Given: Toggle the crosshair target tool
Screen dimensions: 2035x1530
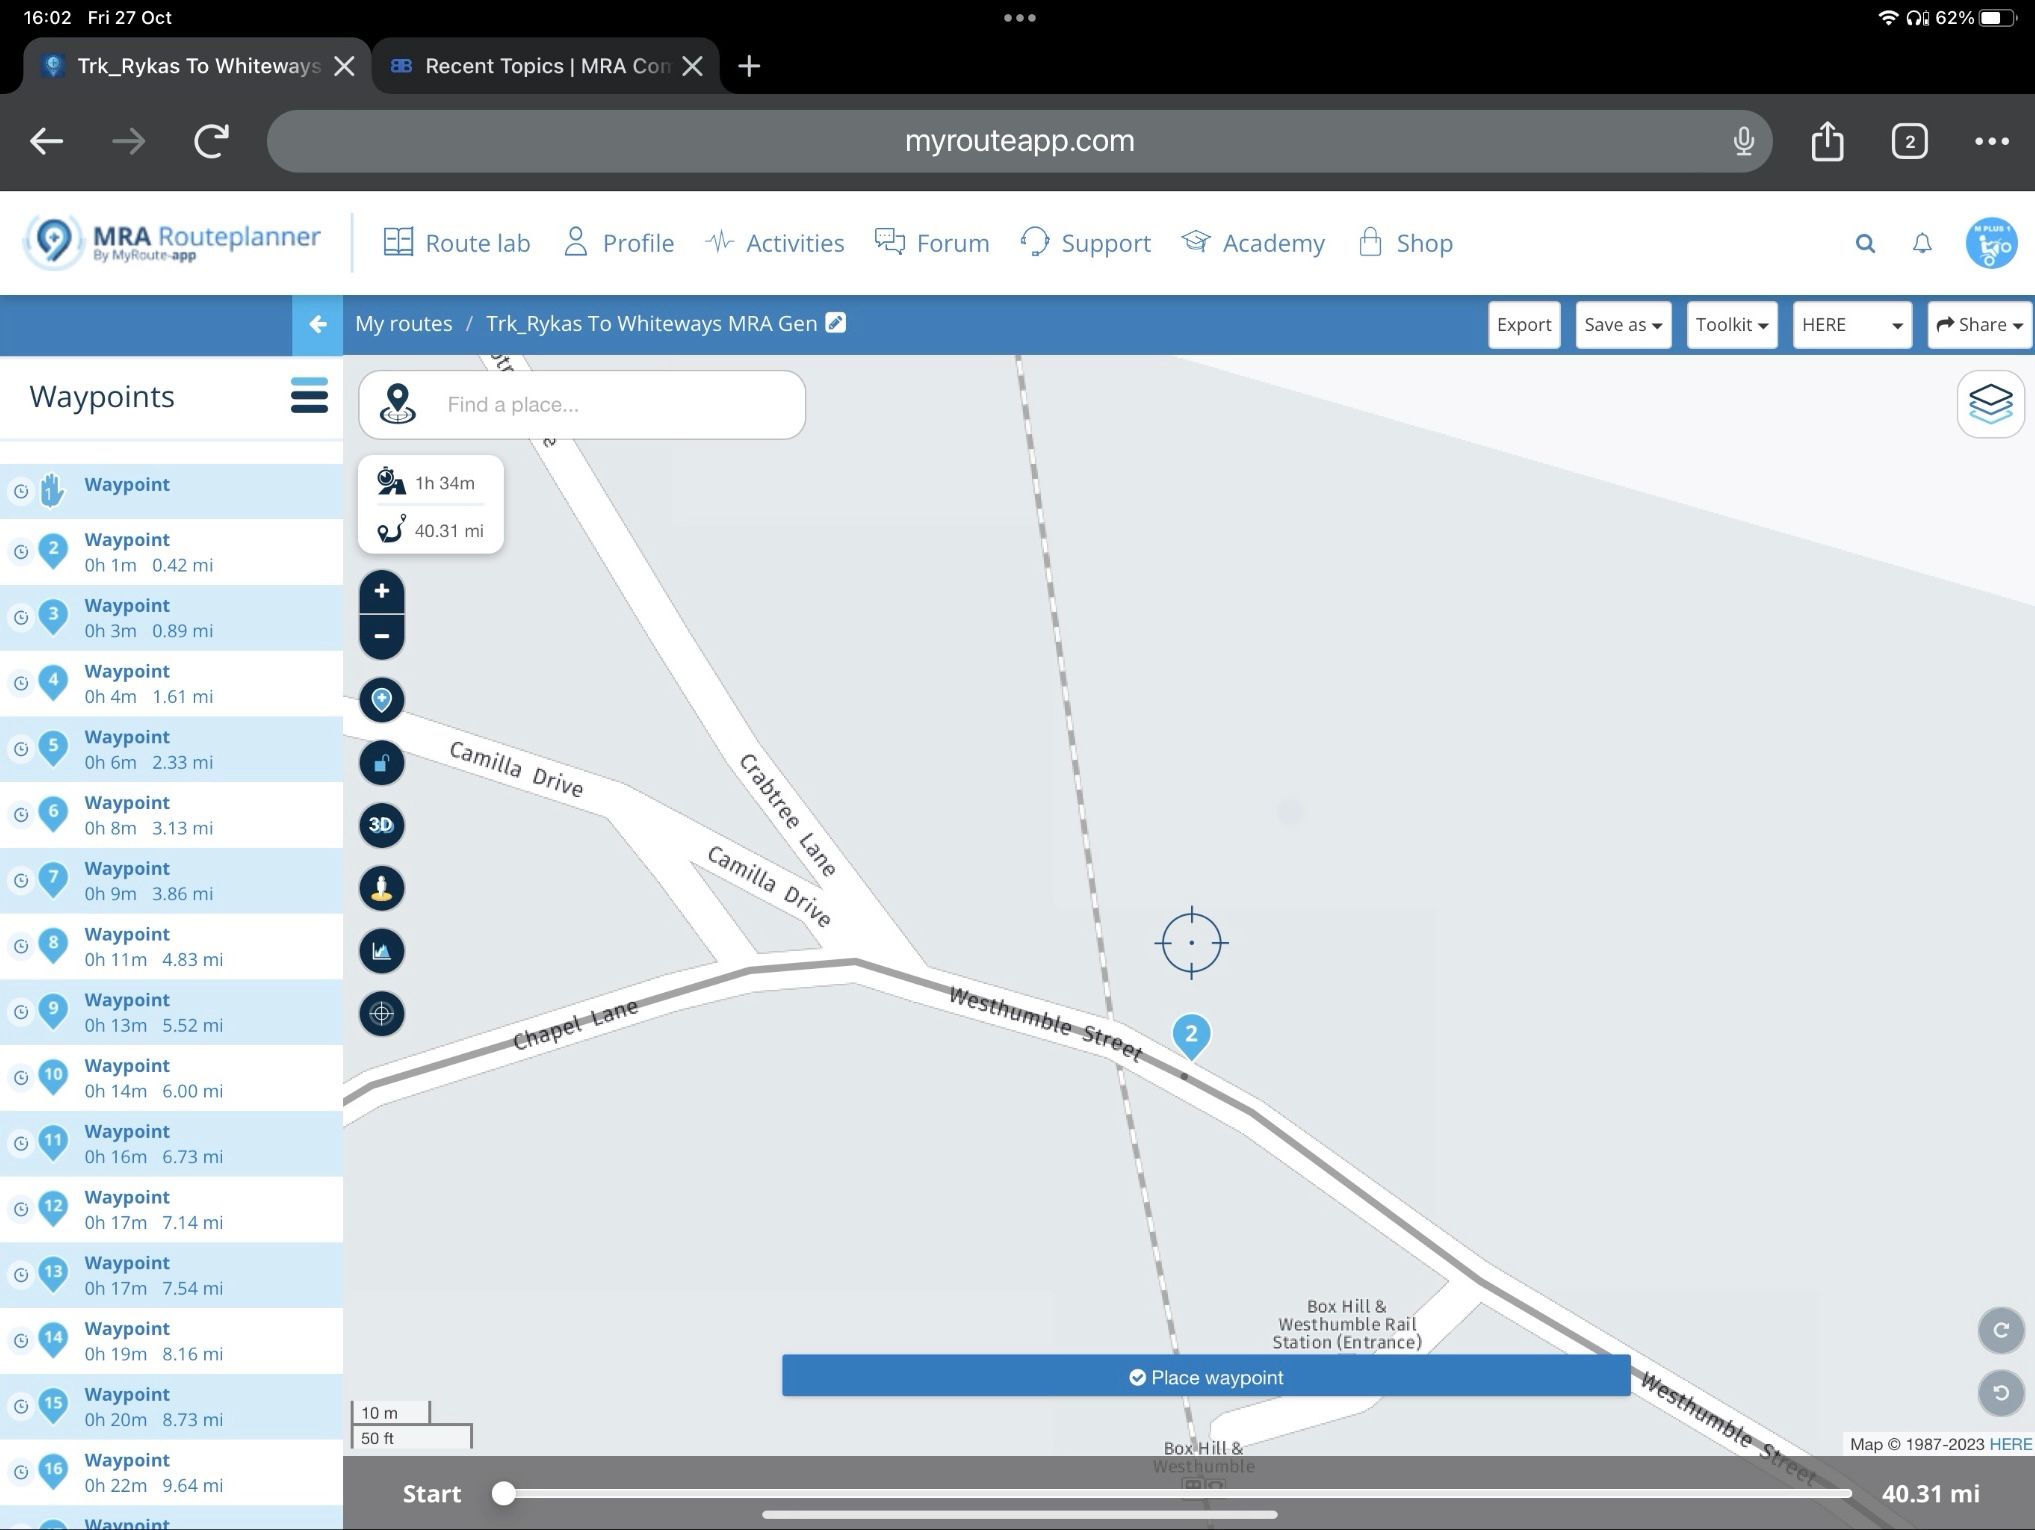Looking at the screenshot, I should [382, 1014].
